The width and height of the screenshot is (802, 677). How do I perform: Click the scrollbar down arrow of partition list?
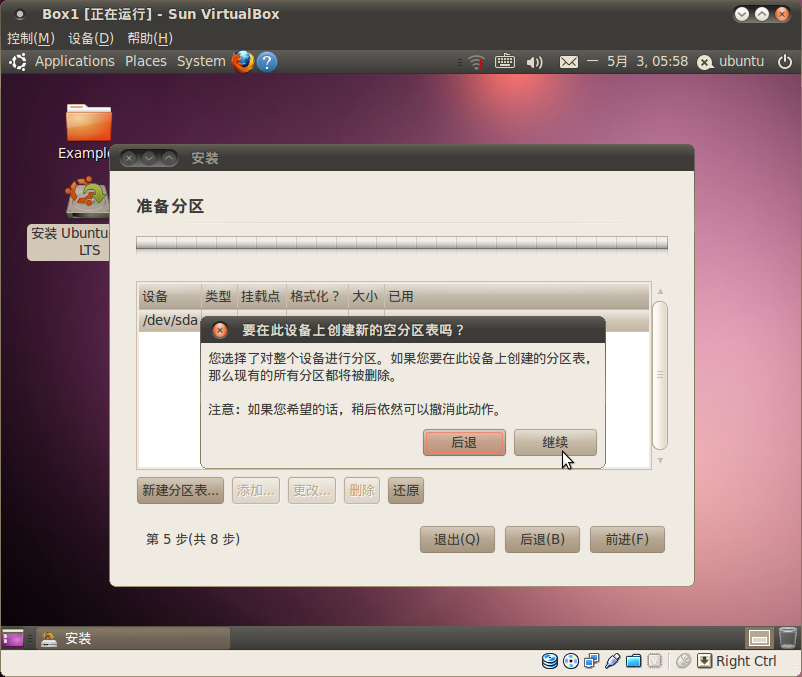pyautogui.click(x=660, y=461)
